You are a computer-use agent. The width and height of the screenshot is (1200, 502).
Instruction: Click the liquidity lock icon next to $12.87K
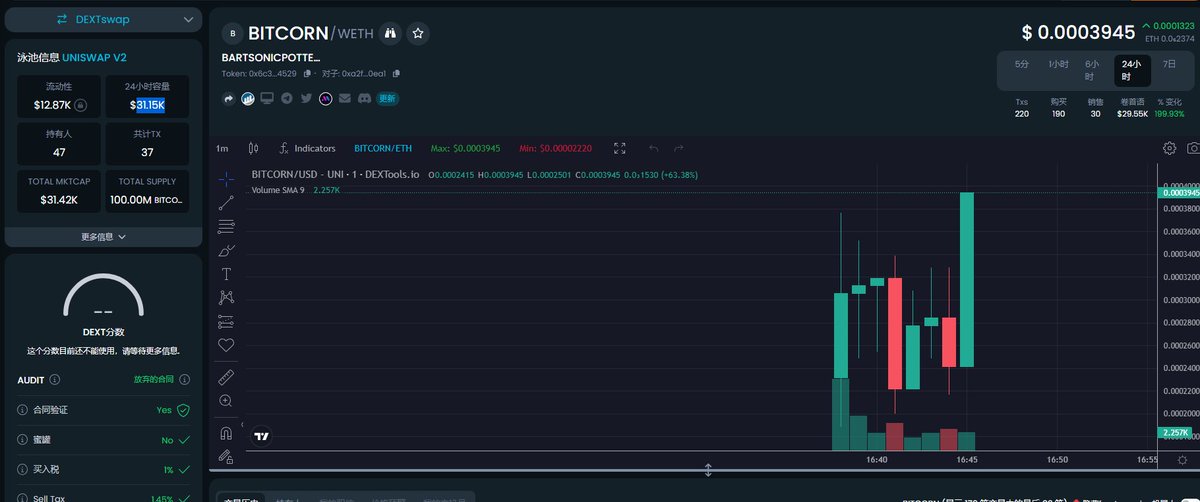coord(81,105)
